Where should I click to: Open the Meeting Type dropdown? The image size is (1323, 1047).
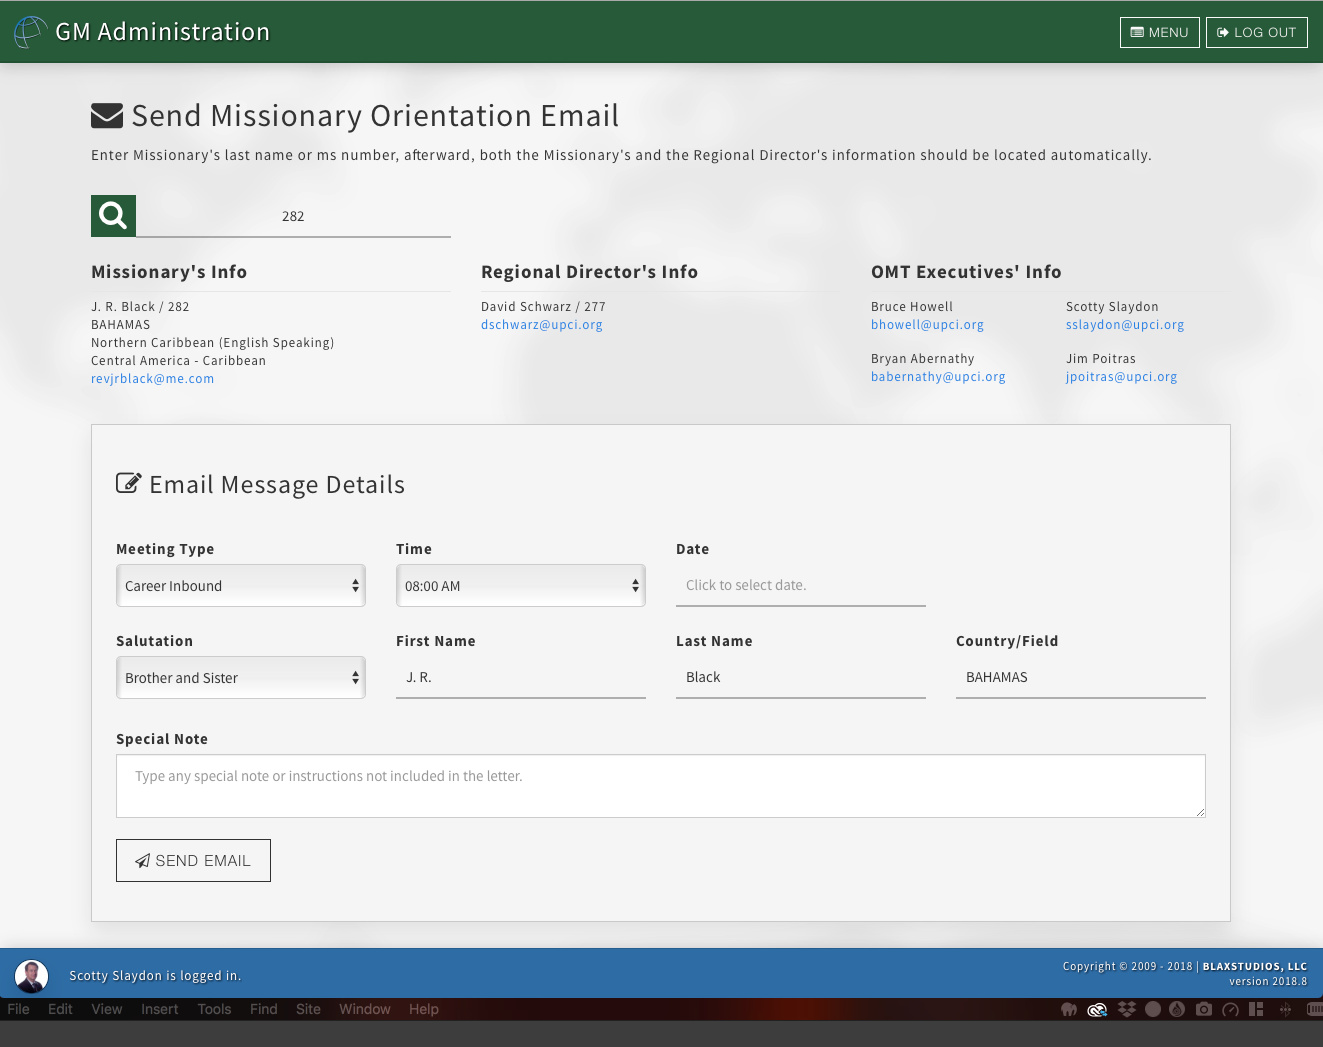[x=240, y=586]
